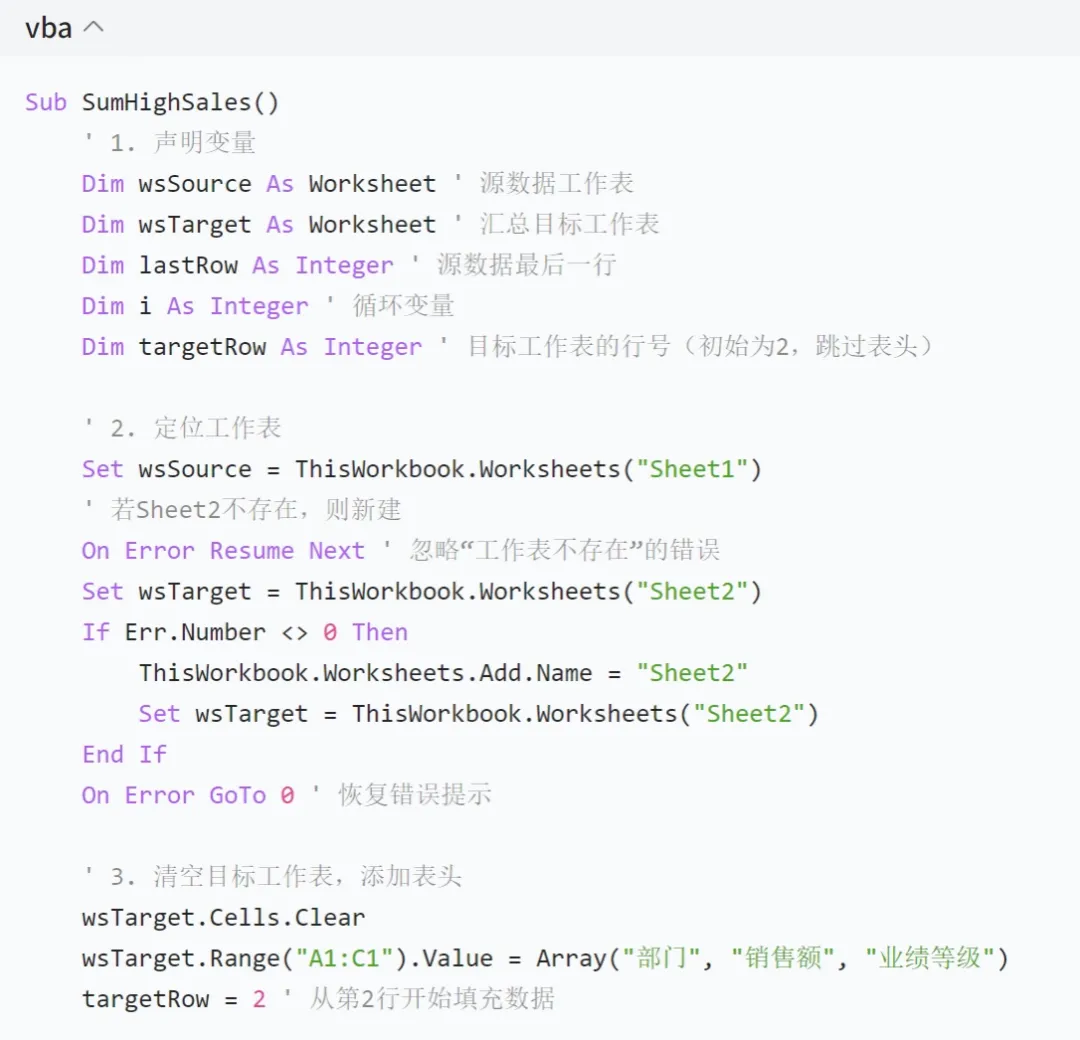Click the "Sheet1" string literal
Image resolution: width=1080 pixels, height=1040 pixels.
point(692,469)
